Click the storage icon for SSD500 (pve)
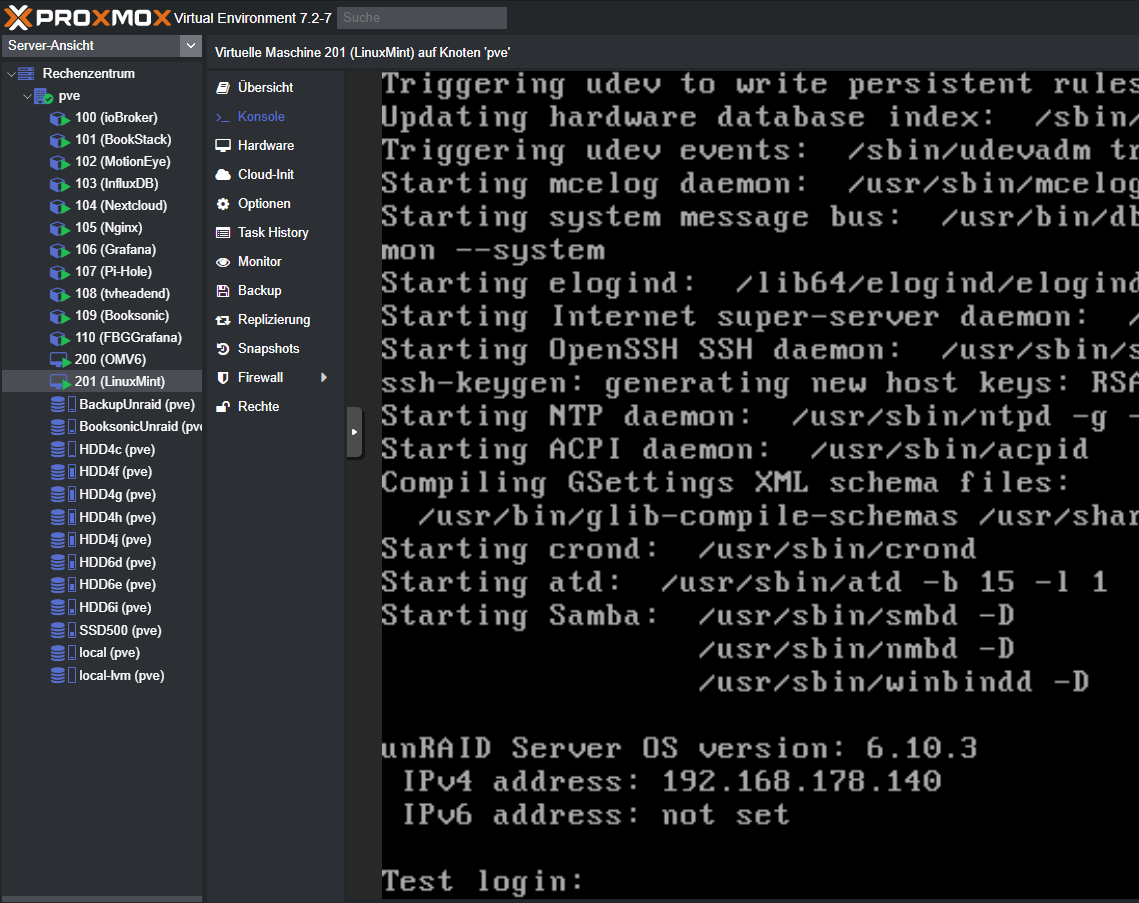Image resolution: width=1139 pixels, height=903 pixels. pyautogui.click(x=63, y=631)
